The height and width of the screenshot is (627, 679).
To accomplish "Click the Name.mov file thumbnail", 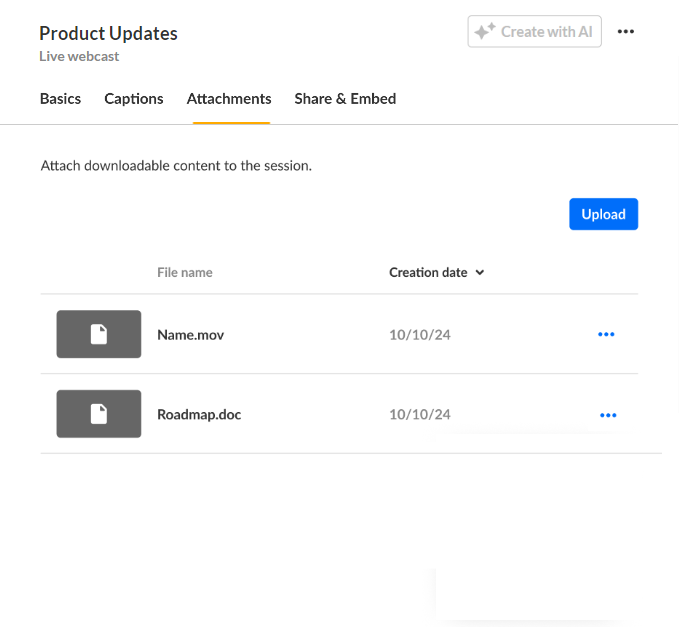I will click(x=99, y=334).
